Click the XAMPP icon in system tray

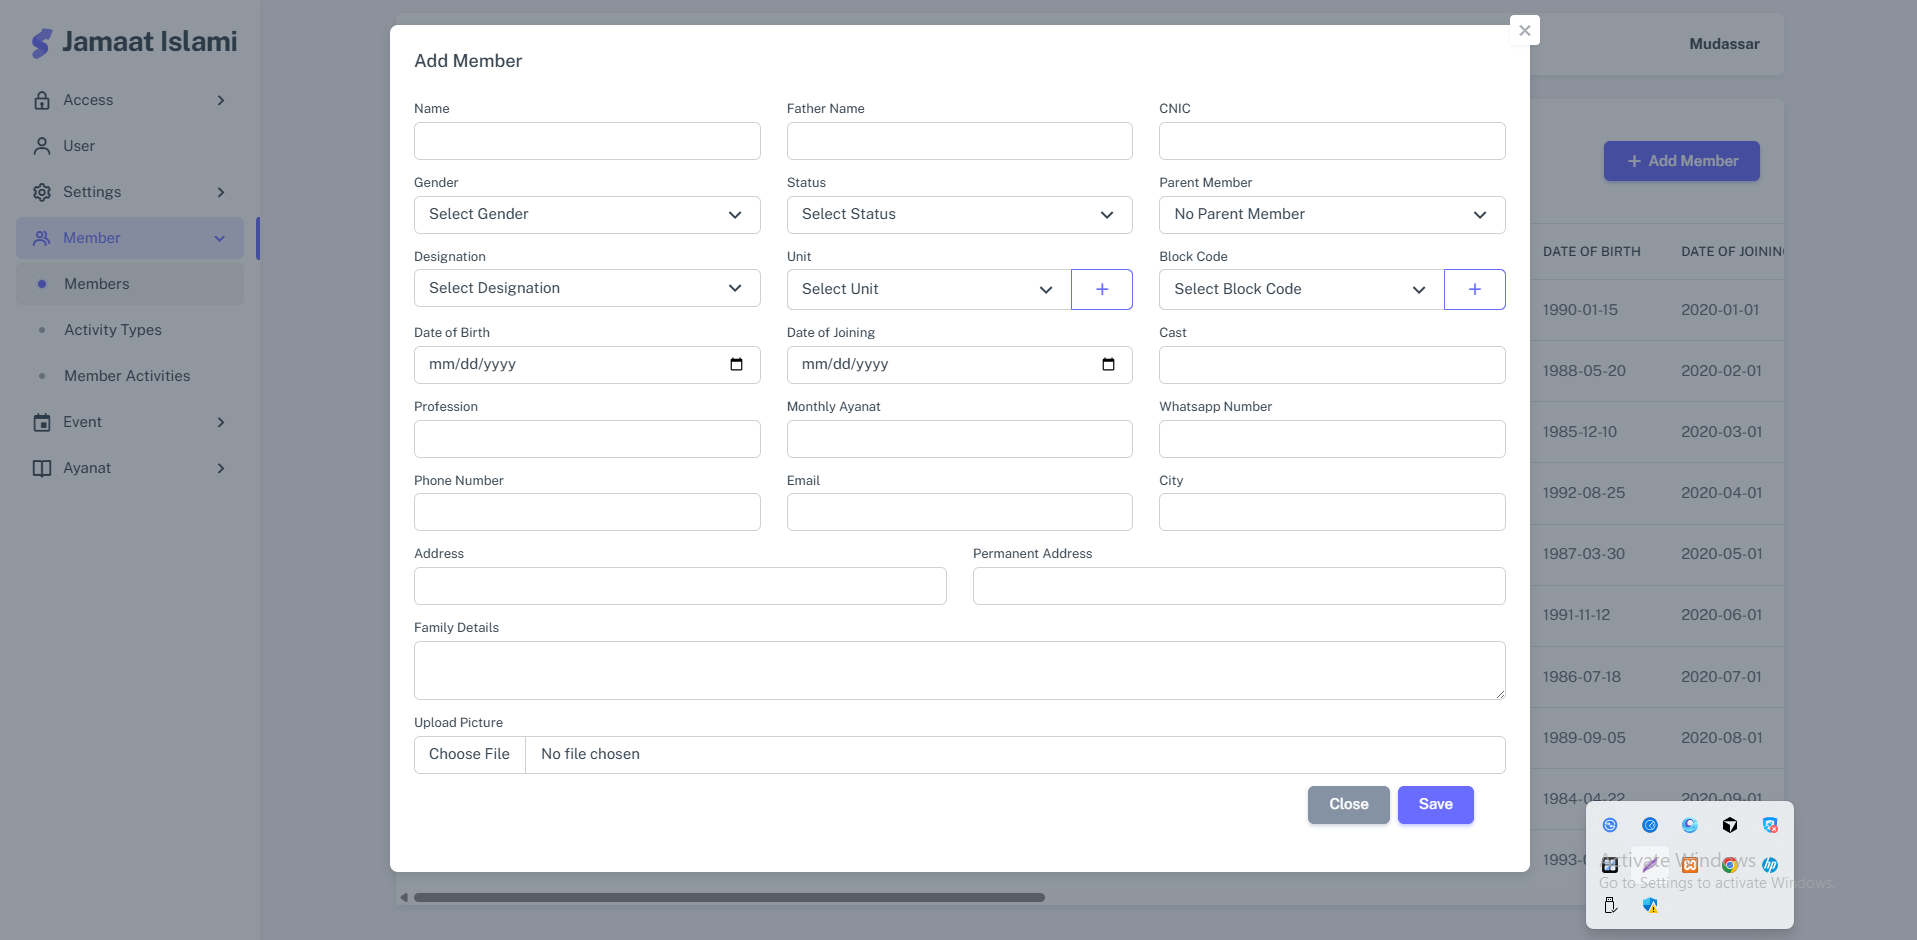coord(1689,865)
